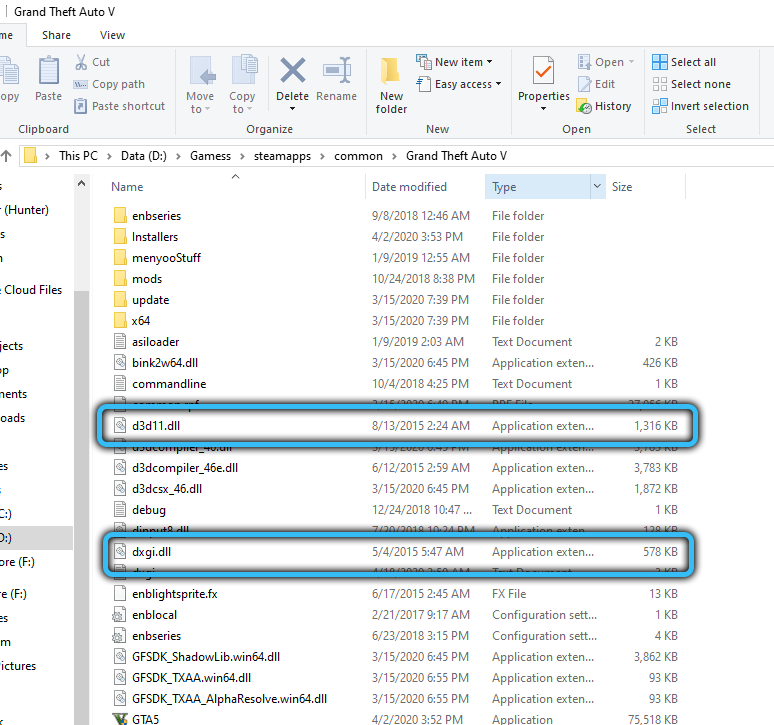Expand the Easy access dropdown
The height and width of the screenshot is (725, 774).
coord(459,84)
